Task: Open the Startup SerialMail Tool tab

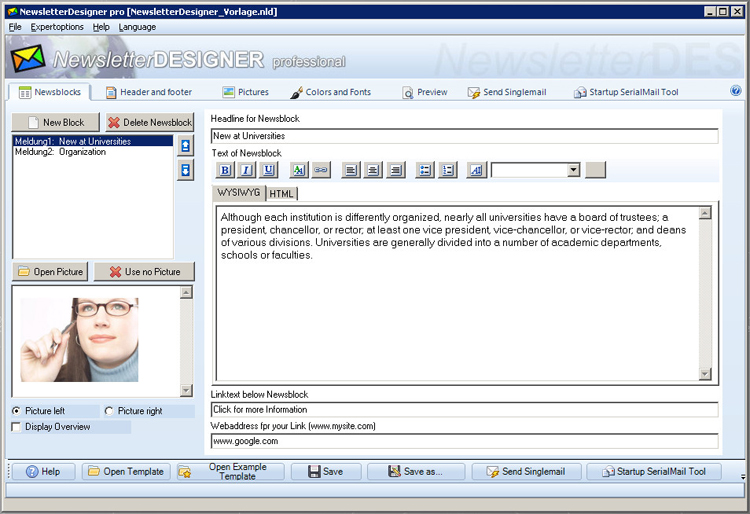Action: (x=626, y=92)
